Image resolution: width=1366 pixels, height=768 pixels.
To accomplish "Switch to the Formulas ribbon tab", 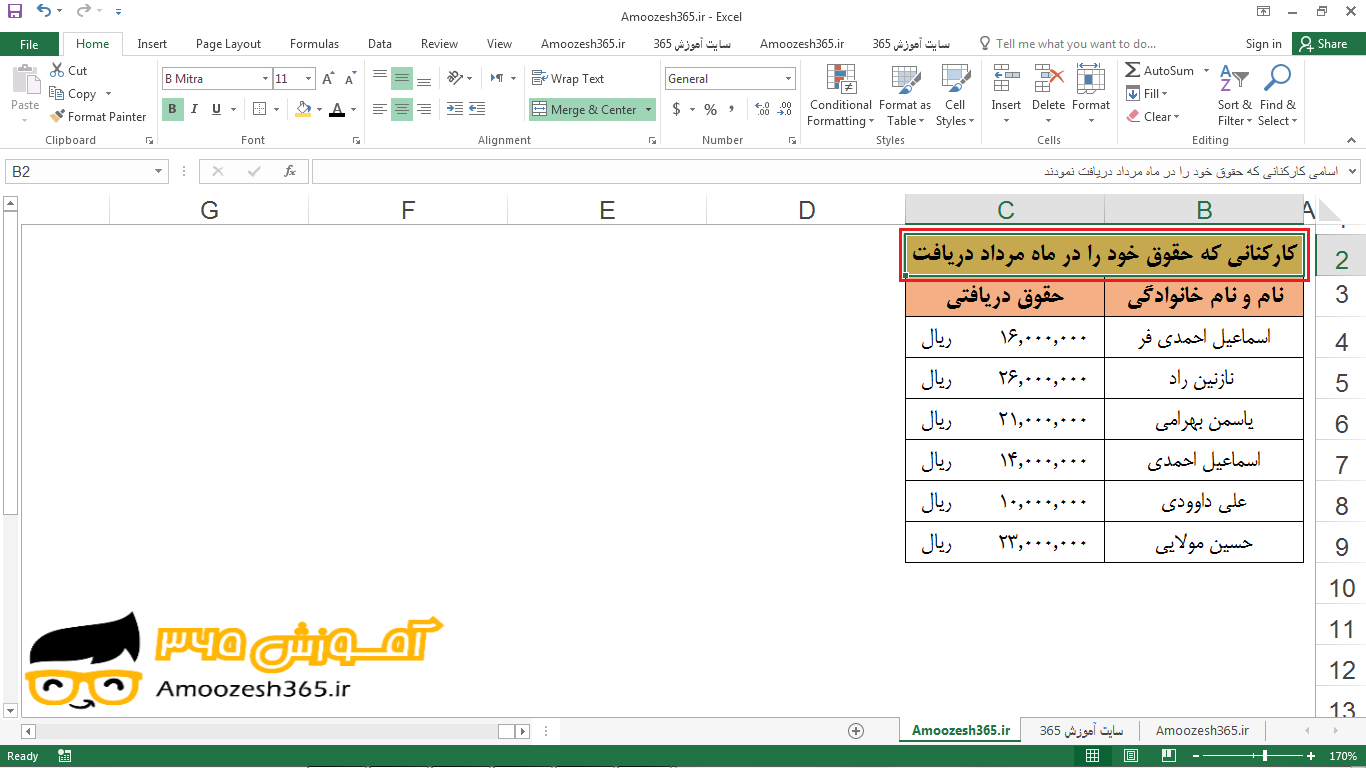I will coord(314,44).
